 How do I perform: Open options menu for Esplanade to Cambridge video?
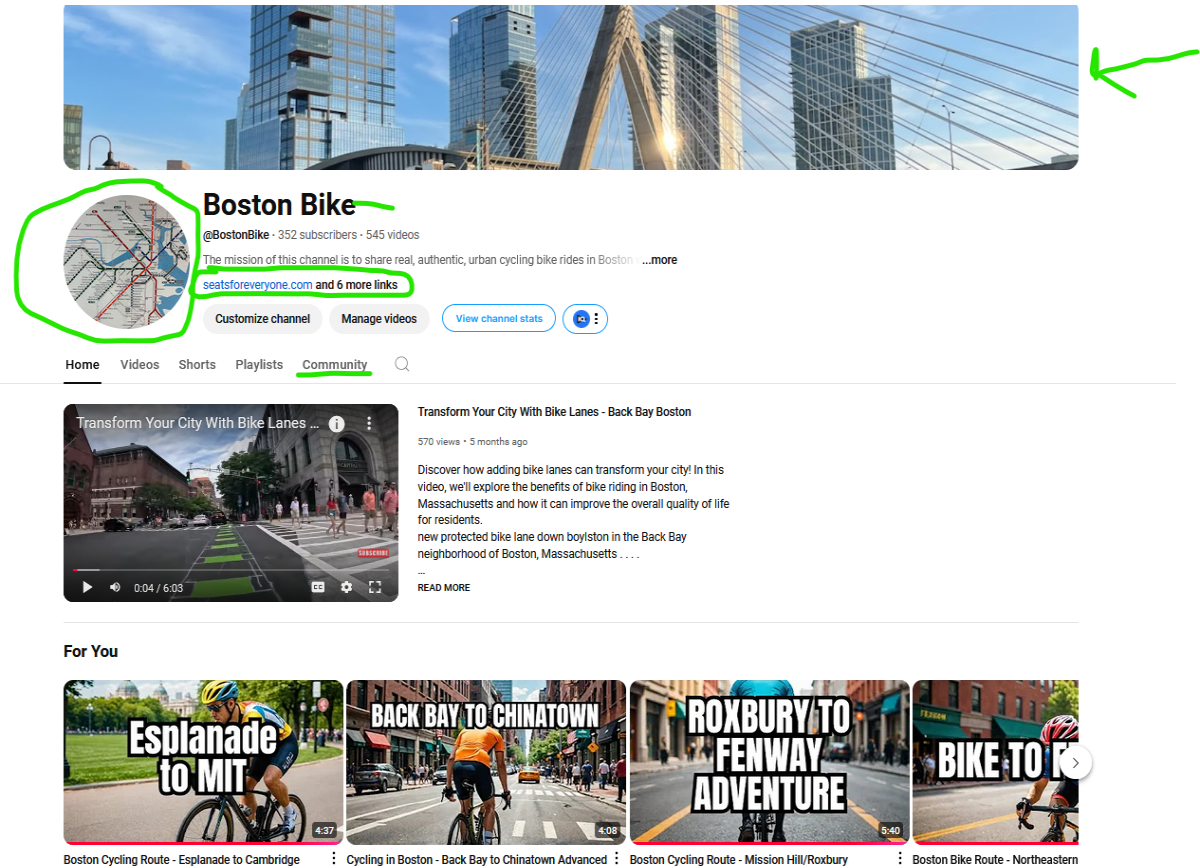333,859
